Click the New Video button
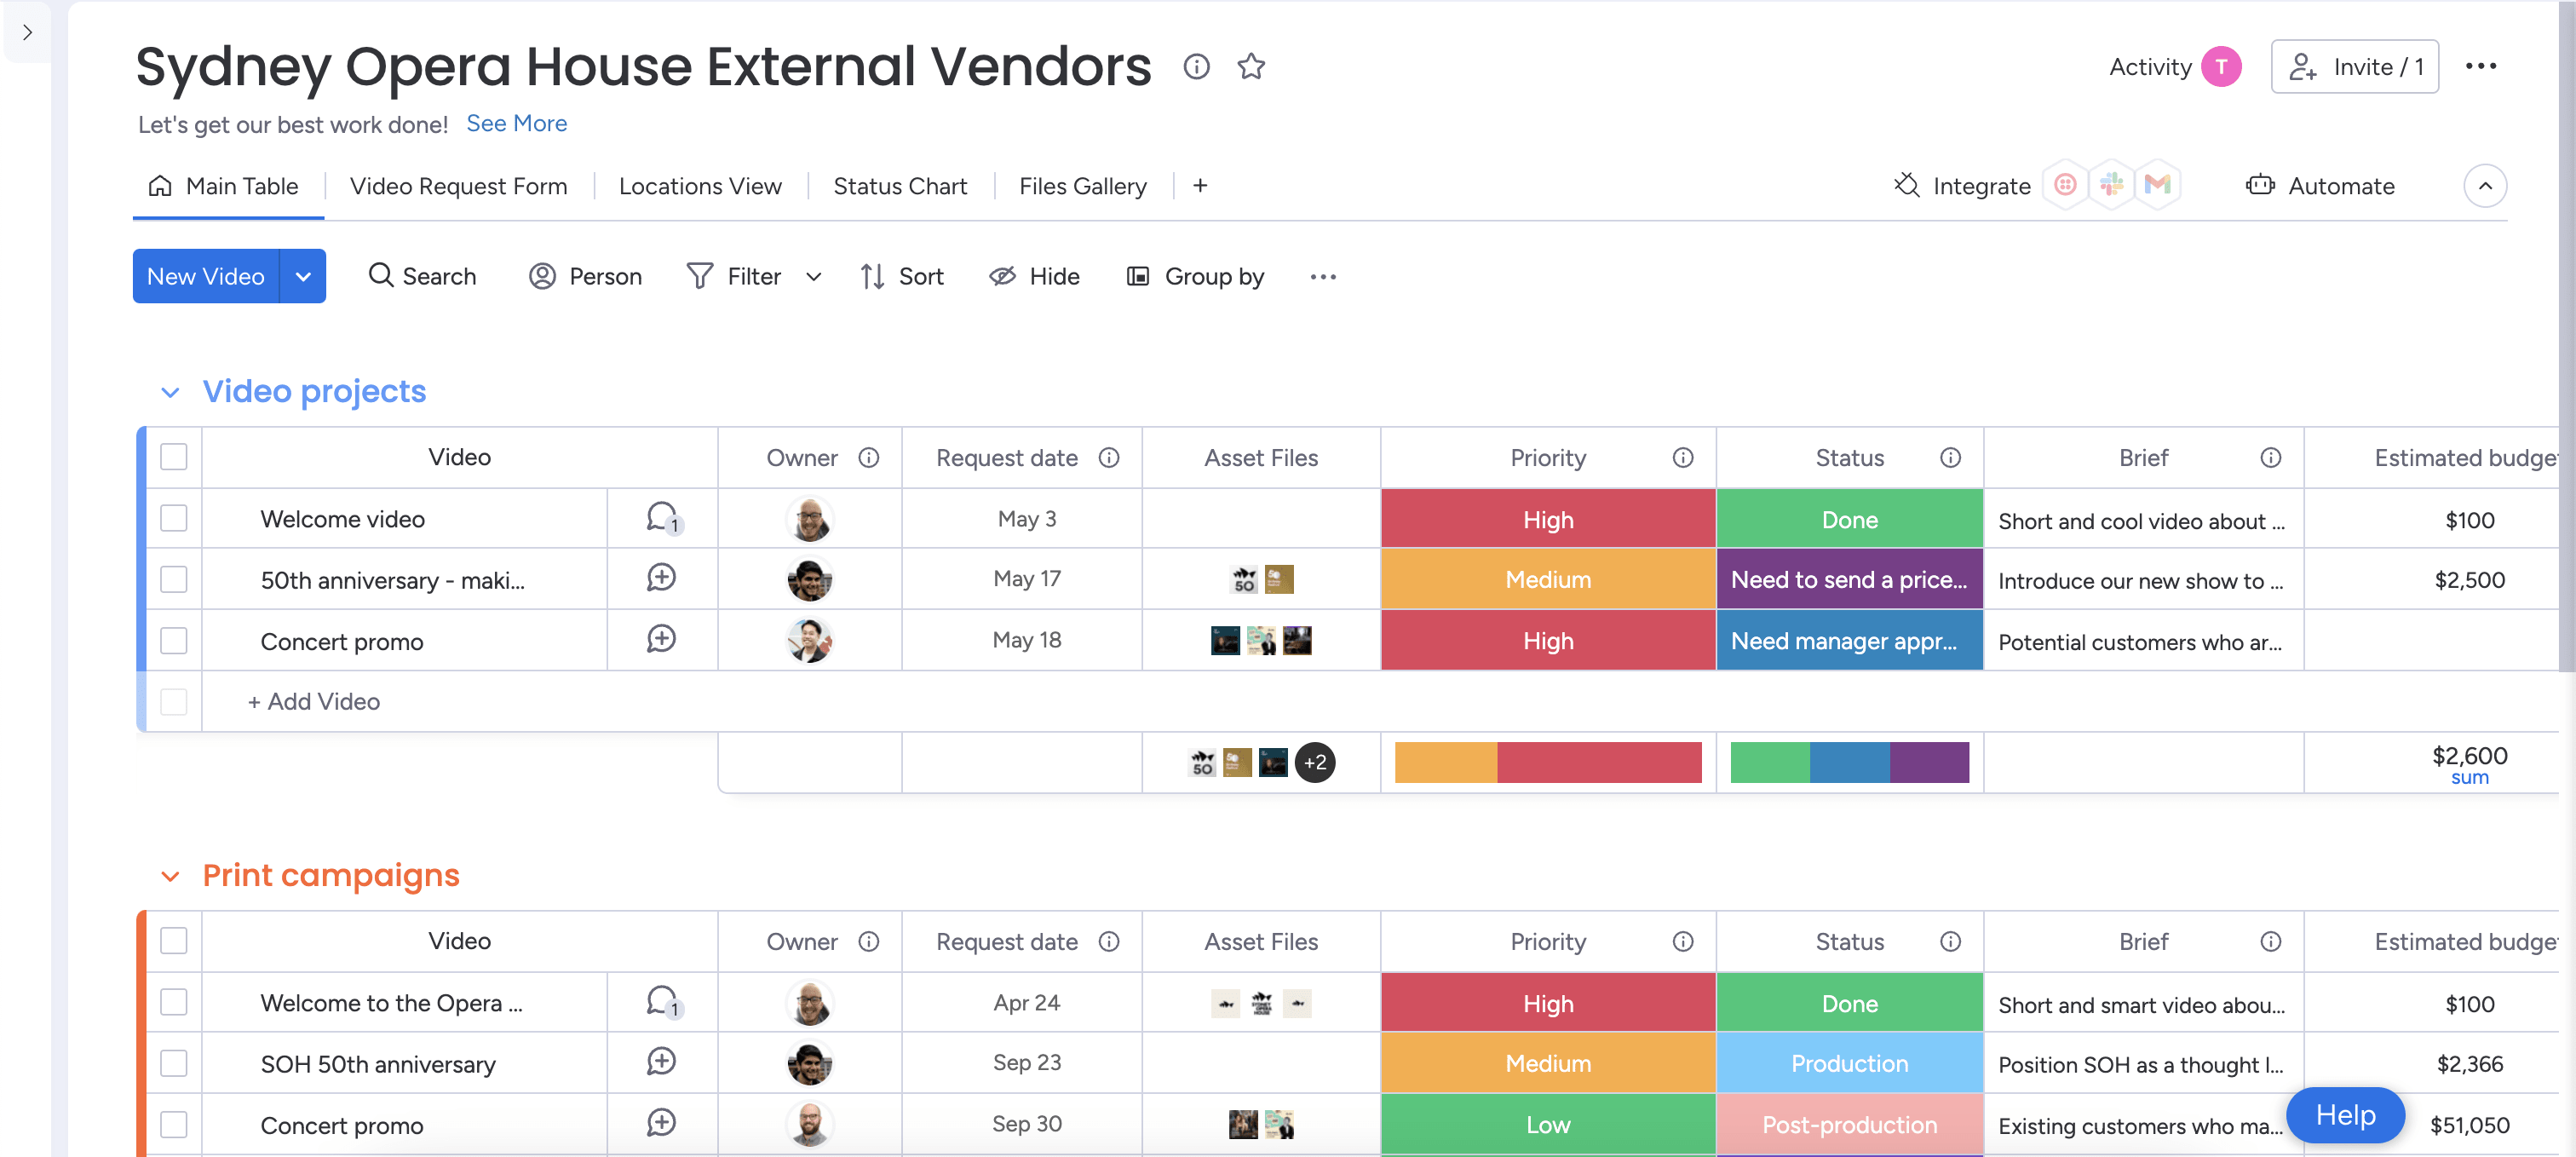Viewport: 2576px width, 1157px height. [206, 277]
